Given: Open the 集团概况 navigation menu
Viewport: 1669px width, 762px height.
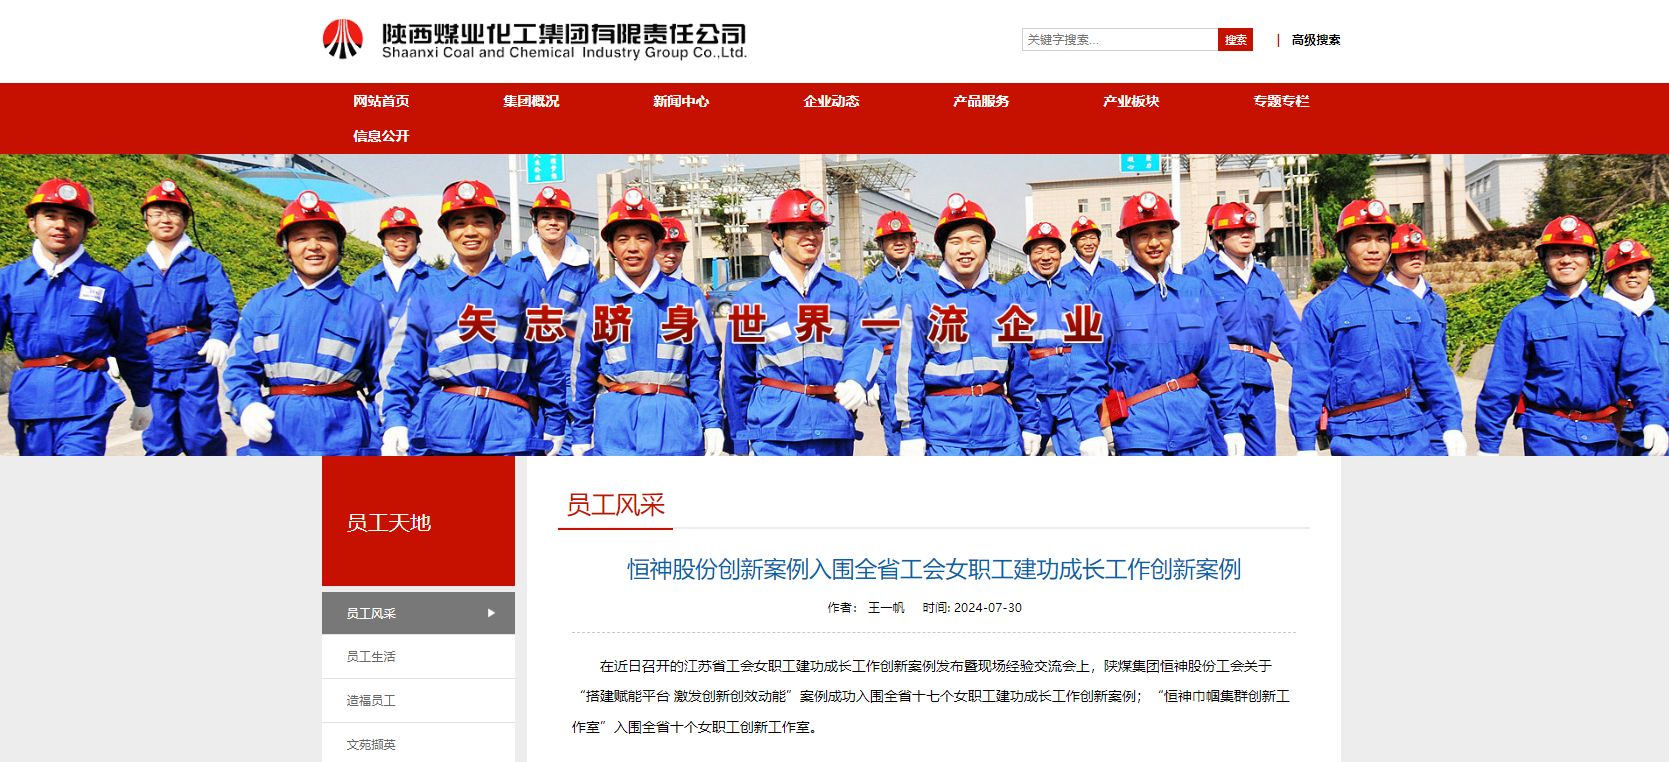Looking at the screenshot, I should click(x=531, y=101).
